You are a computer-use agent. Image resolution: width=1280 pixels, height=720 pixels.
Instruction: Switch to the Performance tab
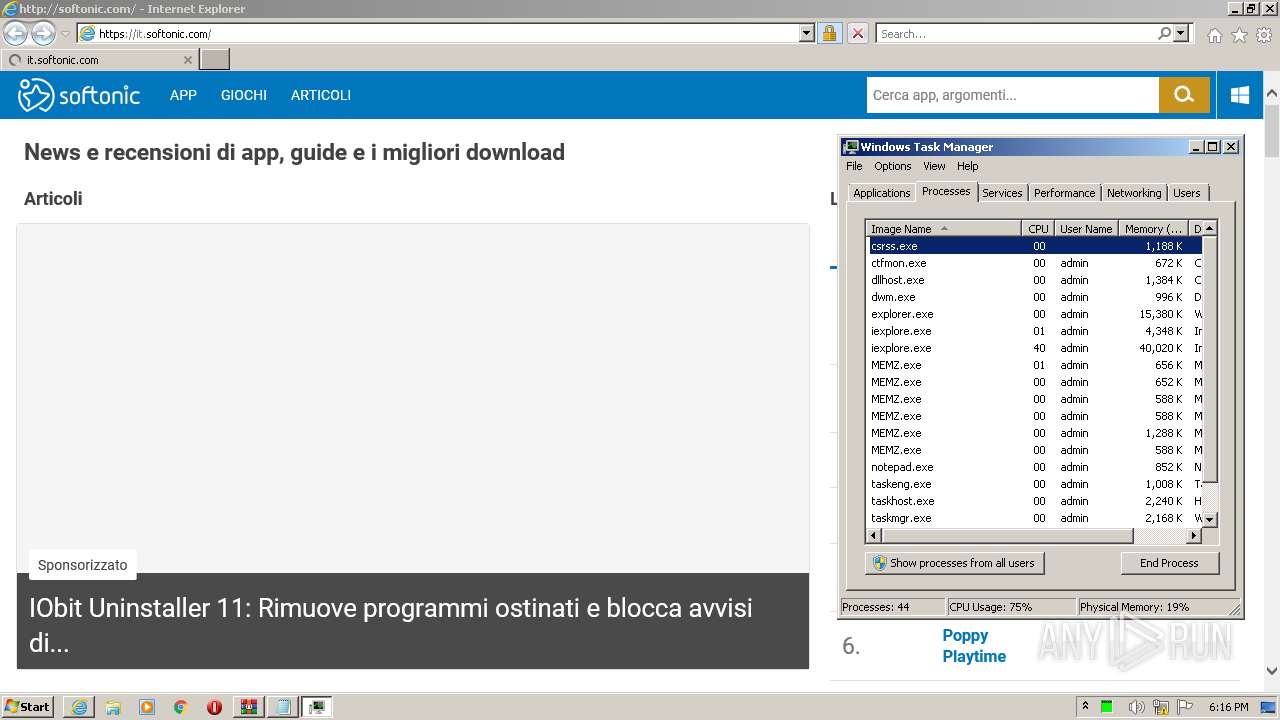click(x=1064, y=193)
